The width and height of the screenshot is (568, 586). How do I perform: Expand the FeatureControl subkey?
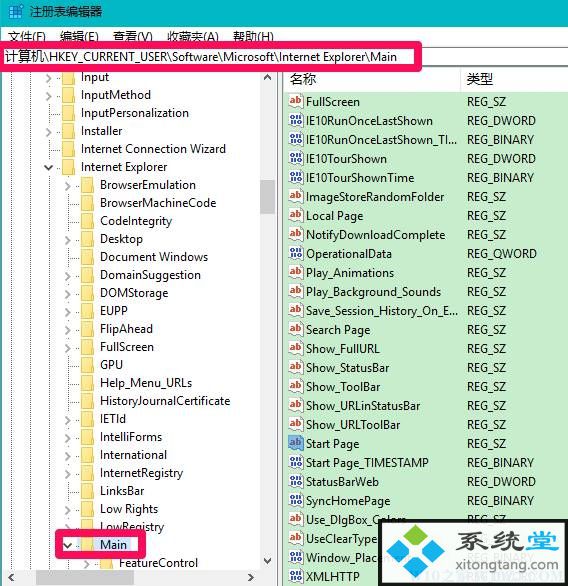click(87, 563)
